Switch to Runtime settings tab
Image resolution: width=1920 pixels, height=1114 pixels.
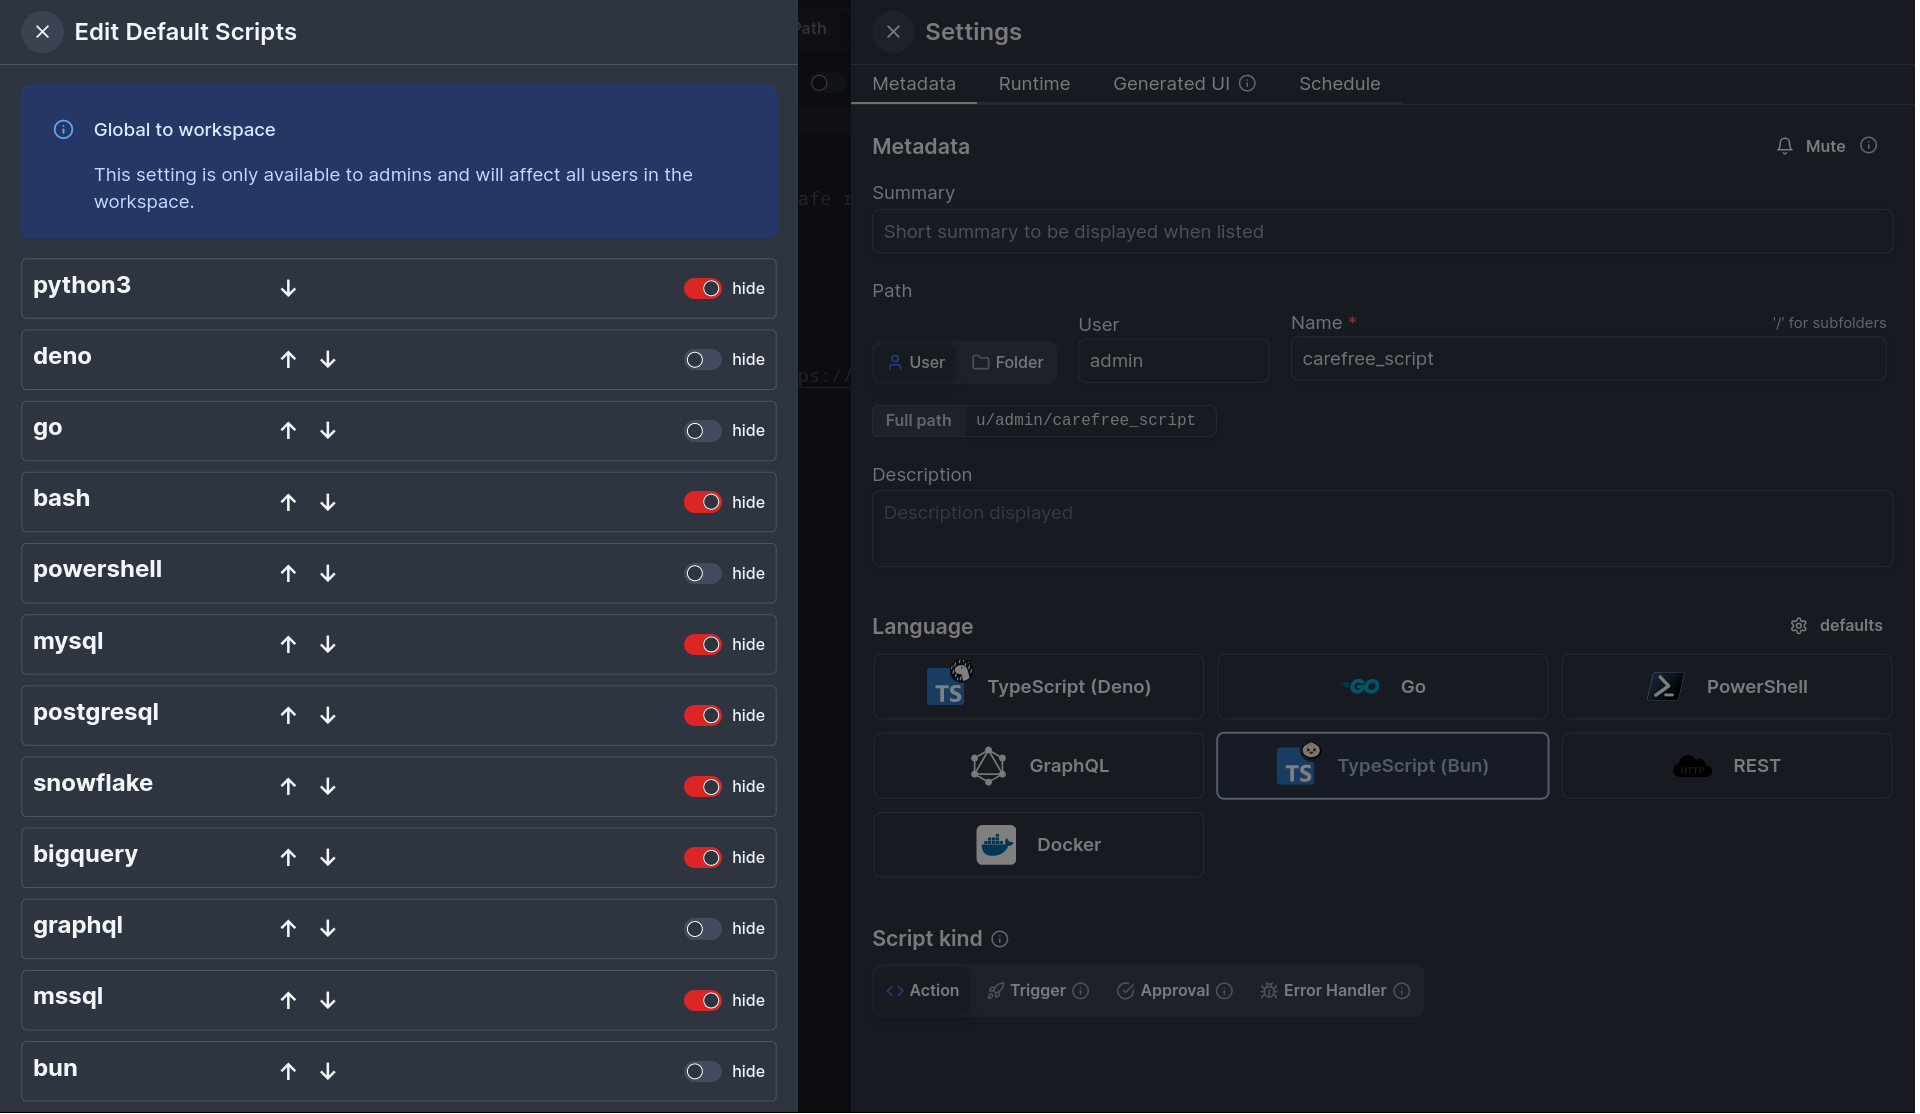(1034, 84)
